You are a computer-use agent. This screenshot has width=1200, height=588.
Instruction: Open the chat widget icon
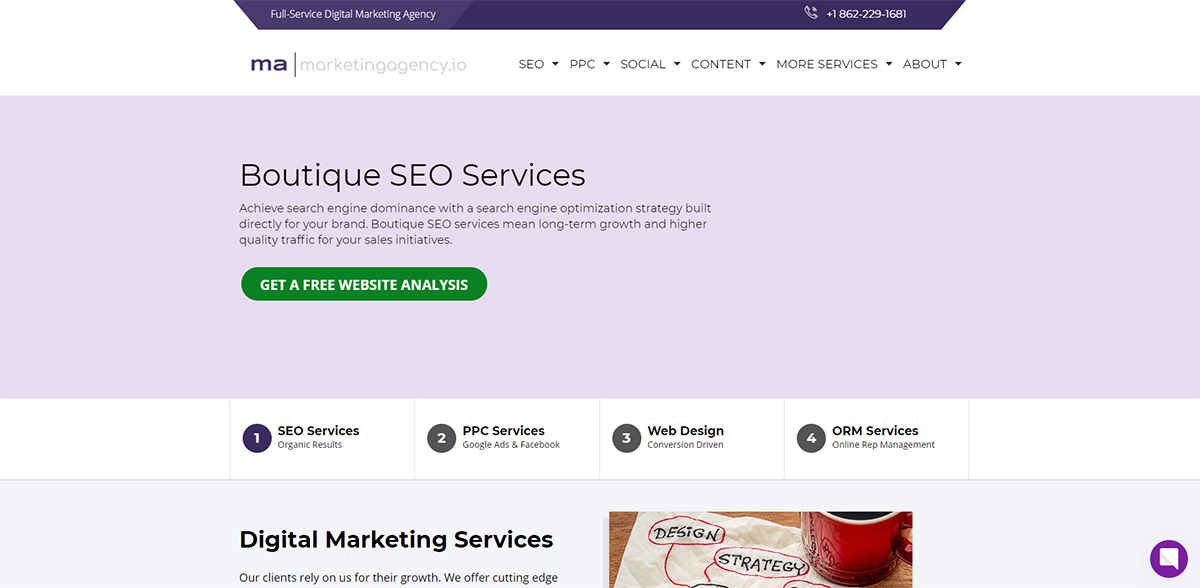1169,557
